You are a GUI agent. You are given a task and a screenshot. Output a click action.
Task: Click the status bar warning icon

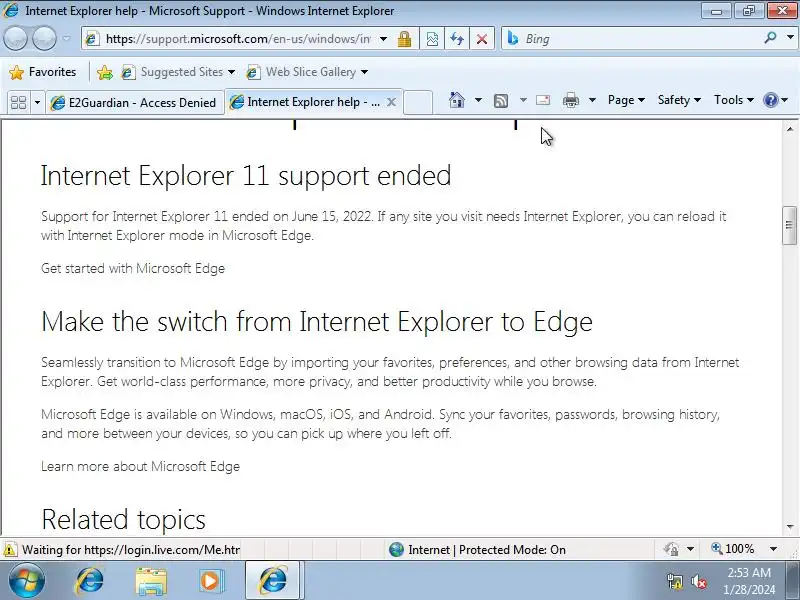[x=9, y=549]
